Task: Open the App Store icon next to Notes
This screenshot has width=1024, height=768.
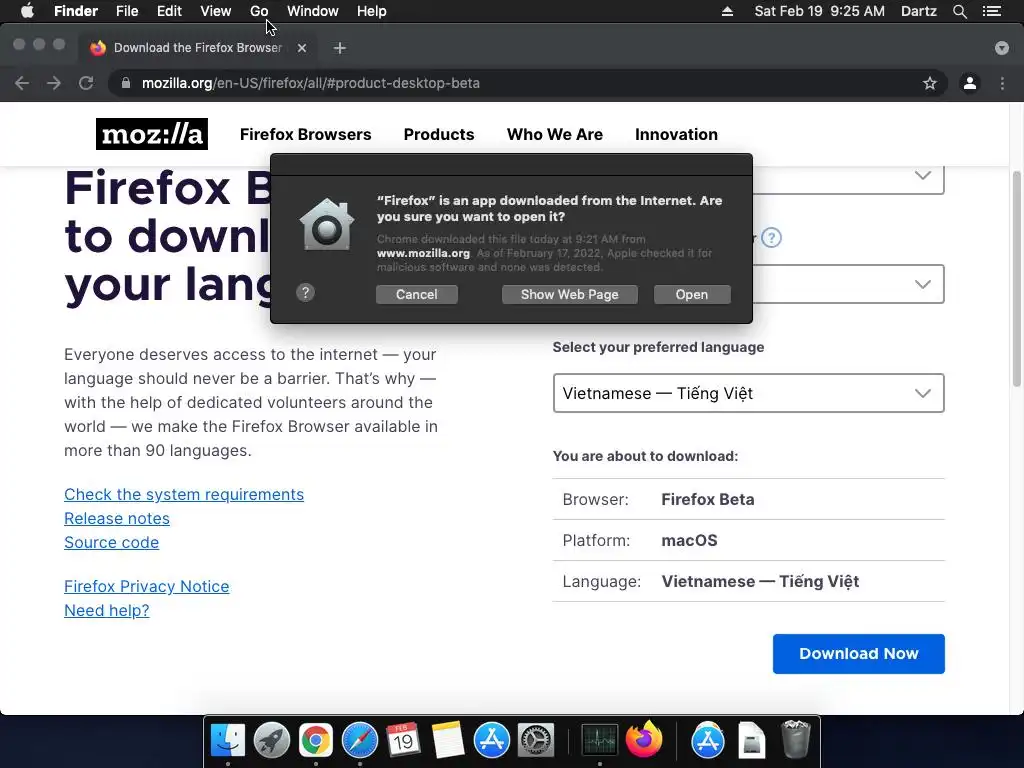Action: pyautogui.click(x=492, y=741)
